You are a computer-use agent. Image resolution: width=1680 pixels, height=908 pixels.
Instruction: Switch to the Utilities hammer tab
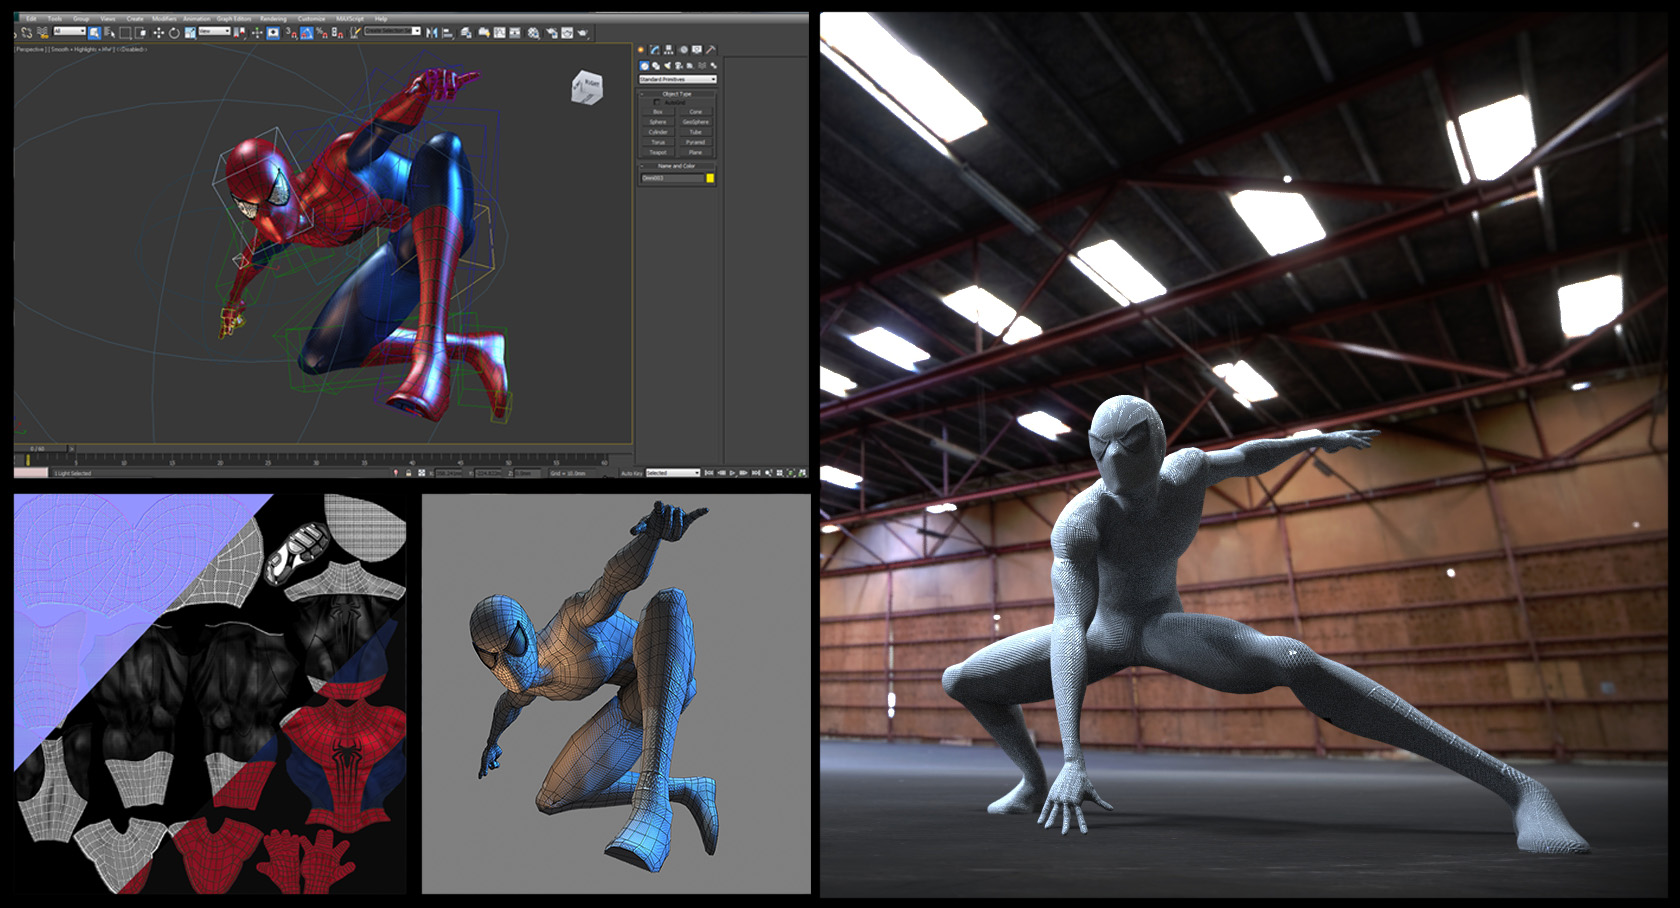(x=710, y=49)
